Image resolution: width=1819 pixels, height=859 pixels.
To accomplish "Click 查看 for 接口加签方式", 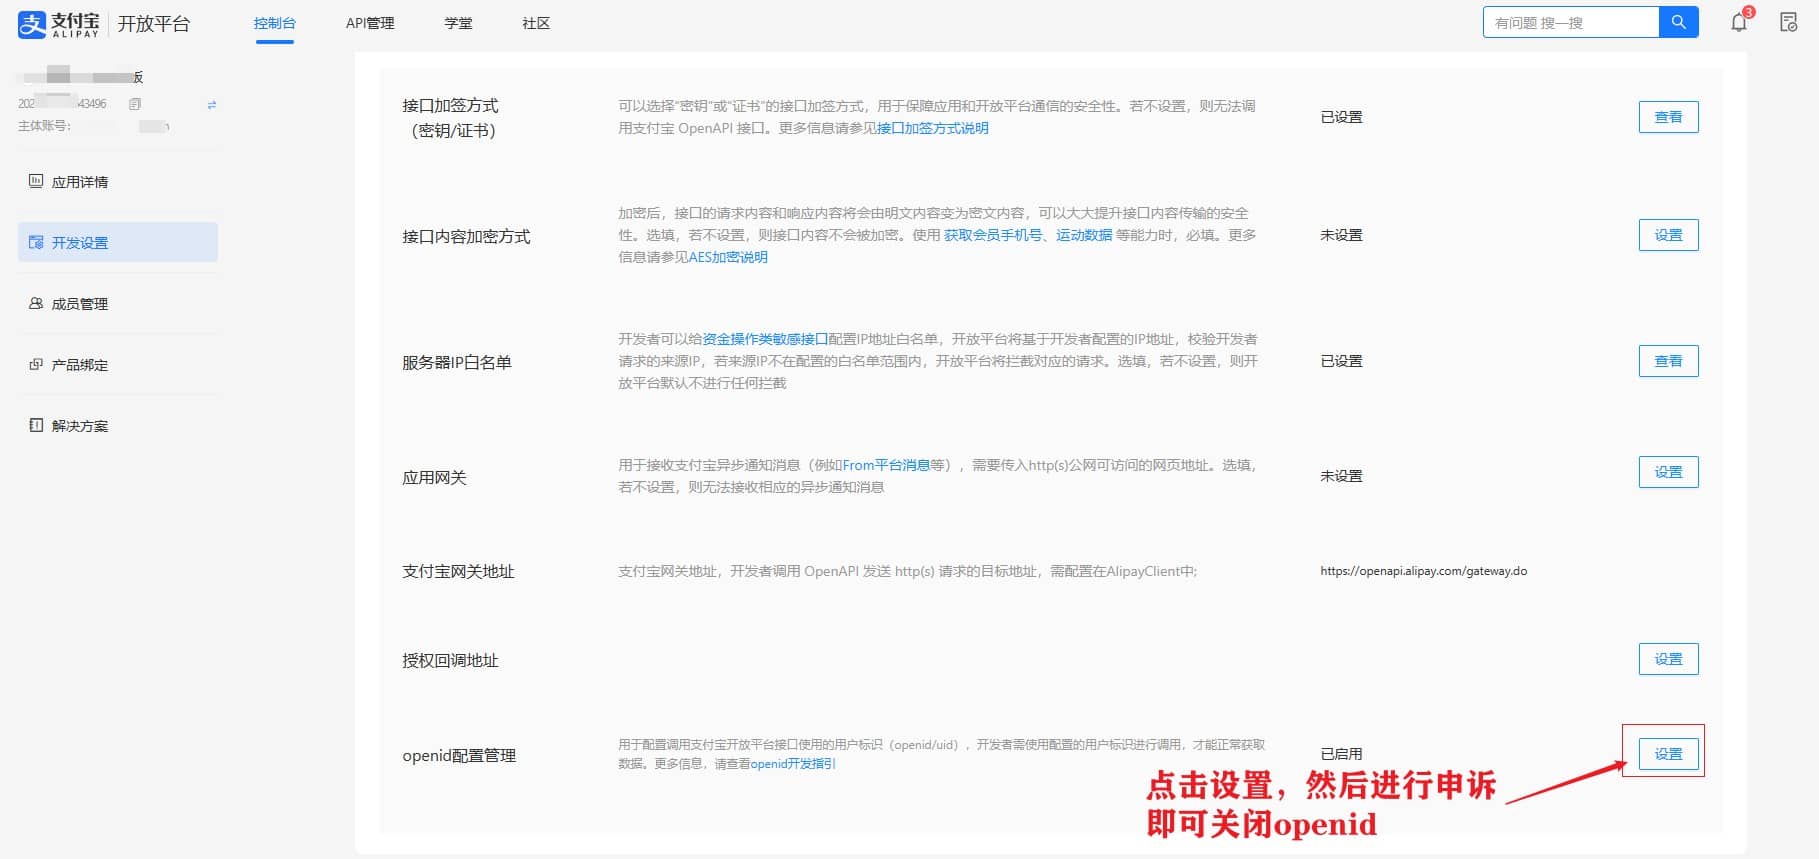I will point(1668,117).
